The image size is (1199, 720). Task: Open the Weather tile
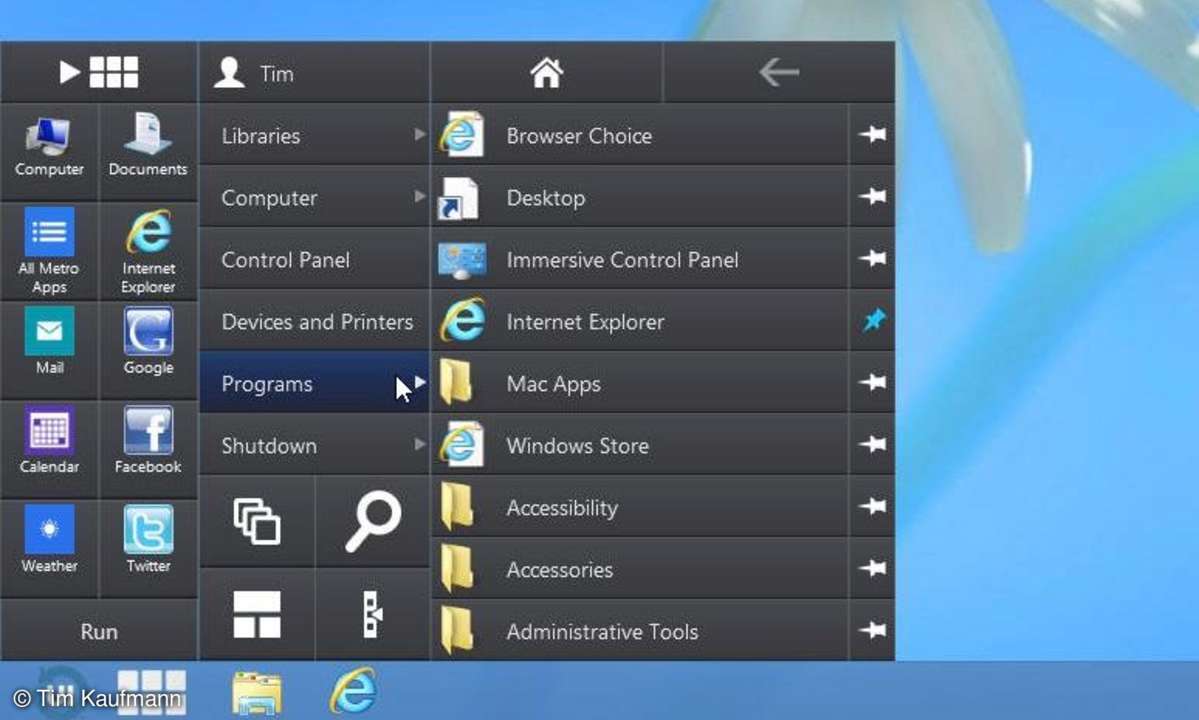[49, 549]
